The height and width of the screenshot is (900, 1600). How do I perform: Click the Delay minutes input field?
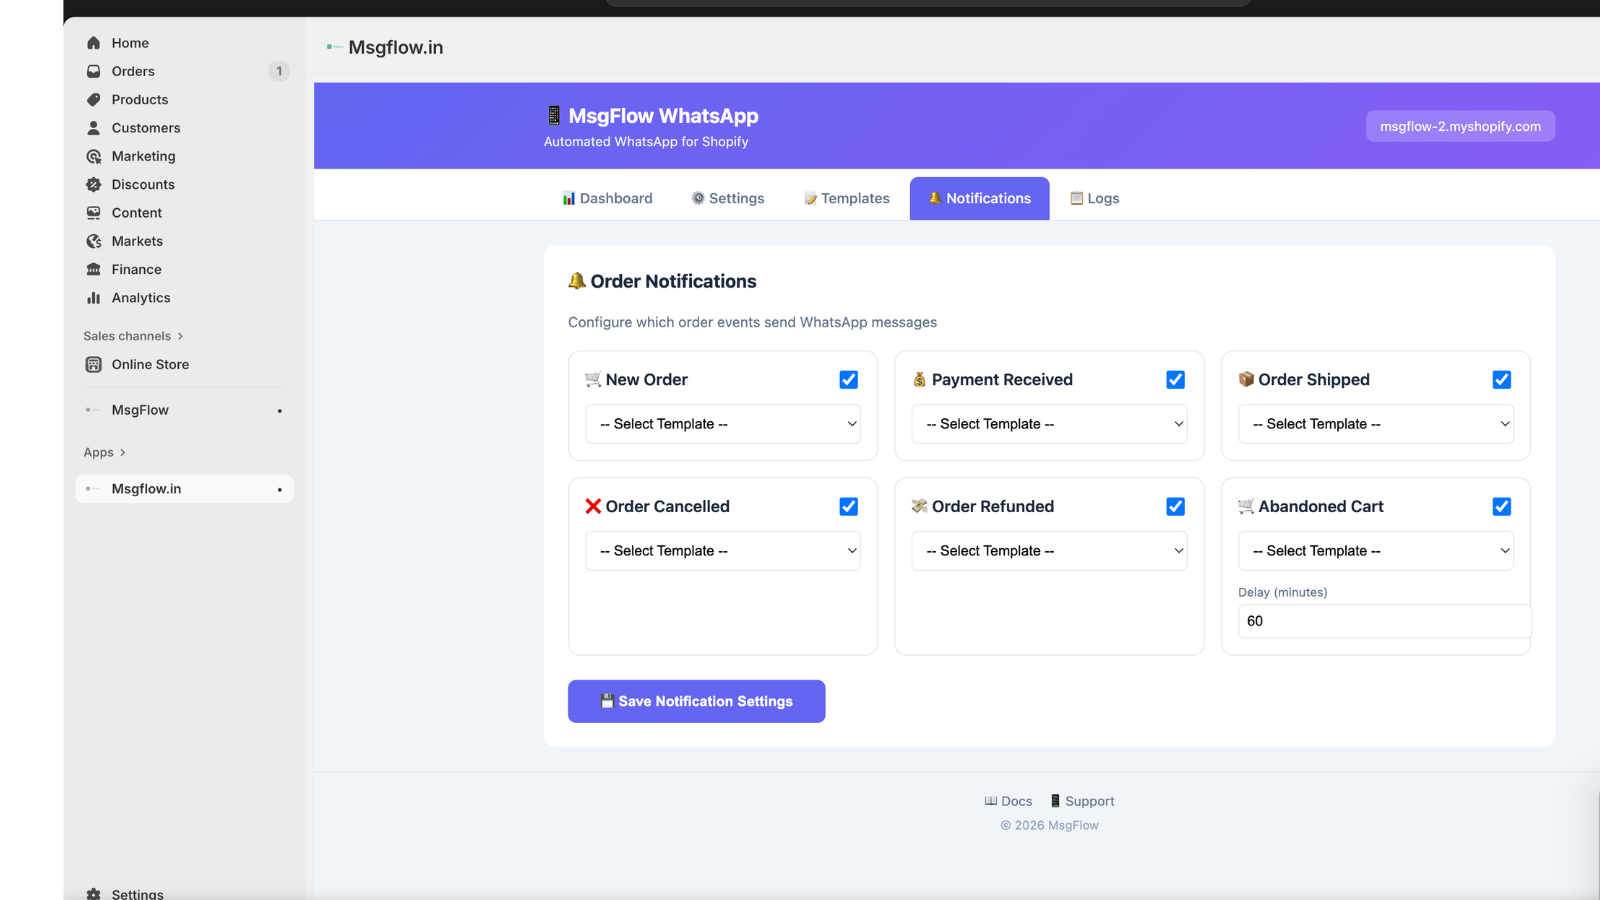(x=1385, y=621)
